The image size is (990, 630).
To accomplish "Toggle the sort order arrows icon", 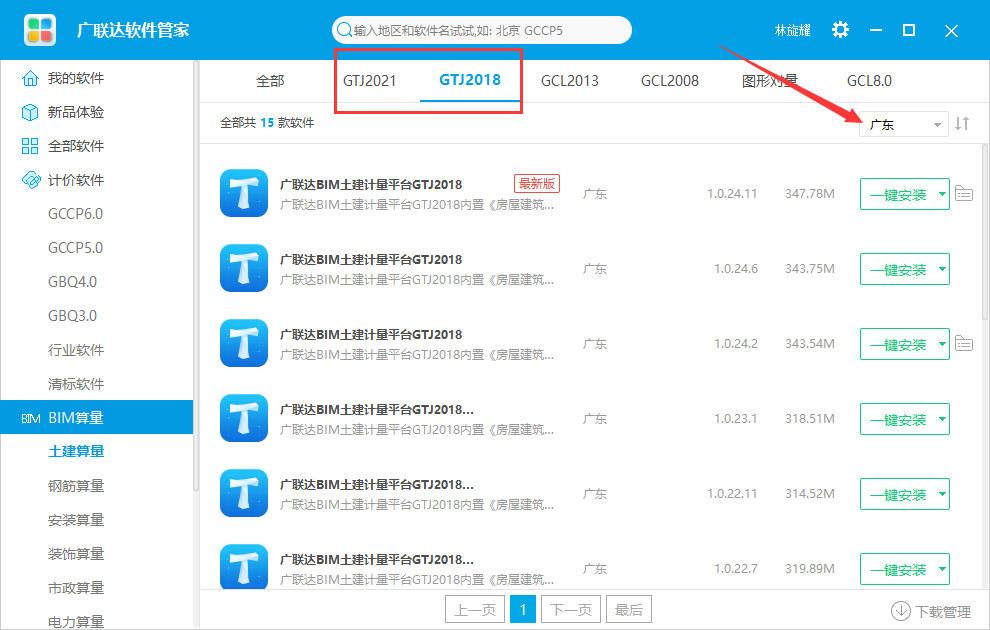I will pyautogui.click(x=962, y=124).
